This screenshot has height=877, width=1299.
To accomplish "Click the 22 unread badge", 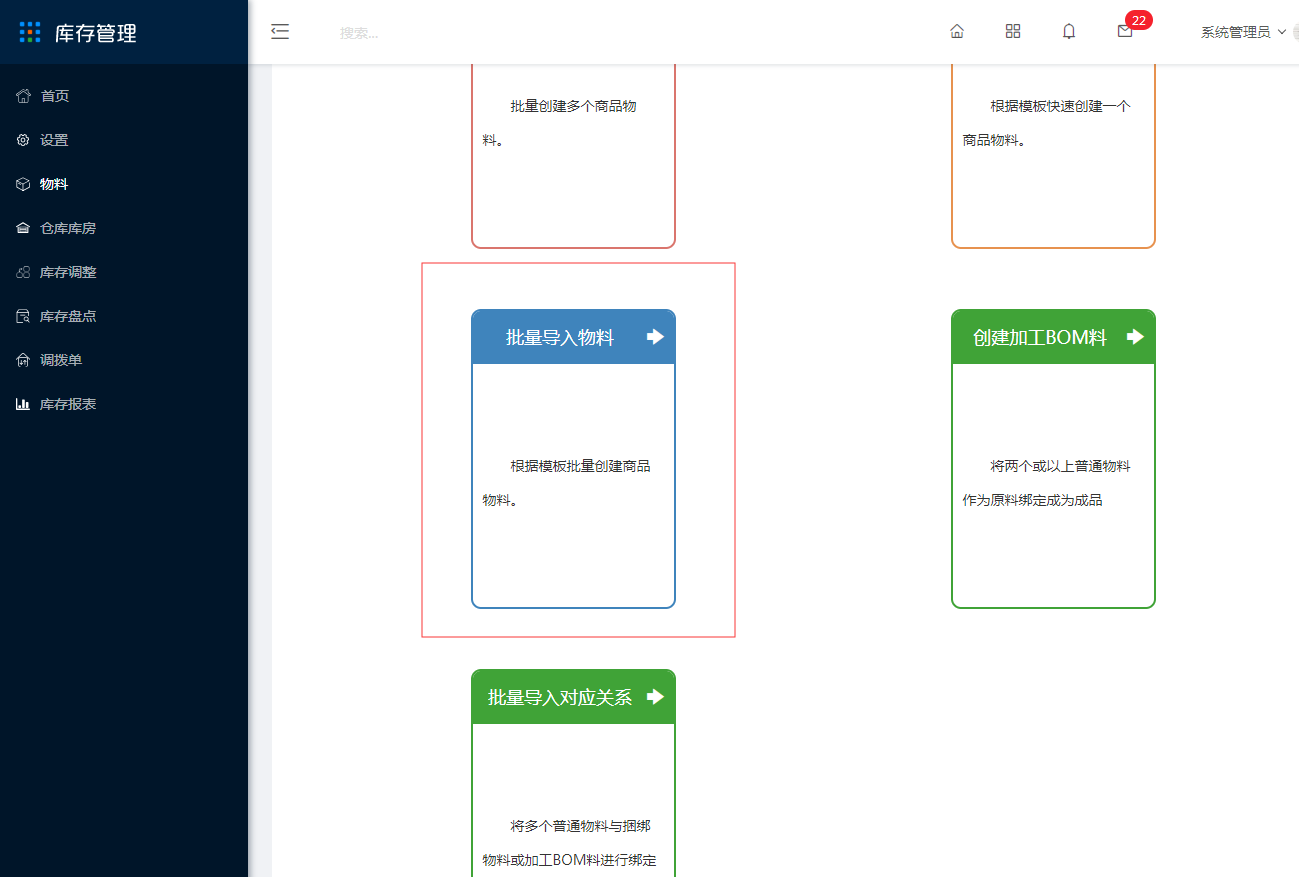I will click(x=1139, y=20).
